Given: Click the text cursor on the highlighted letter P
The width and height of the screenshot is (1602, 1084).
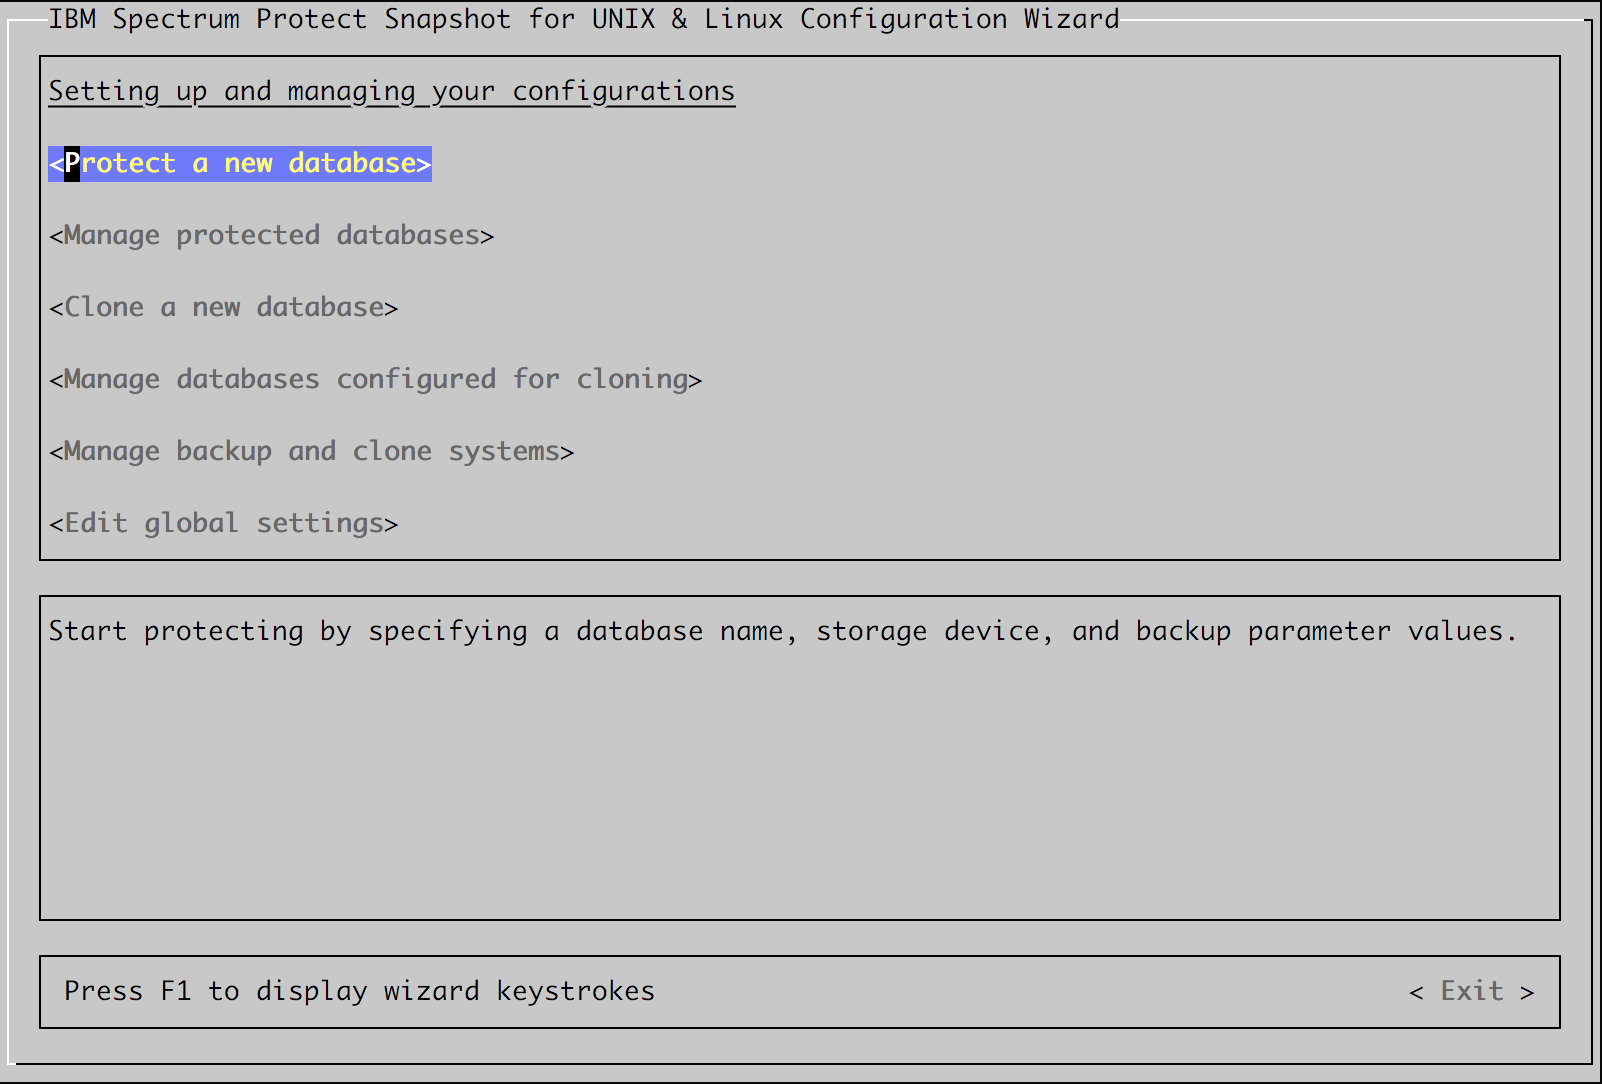Looking at the screenshot, I should click(72, 163).
